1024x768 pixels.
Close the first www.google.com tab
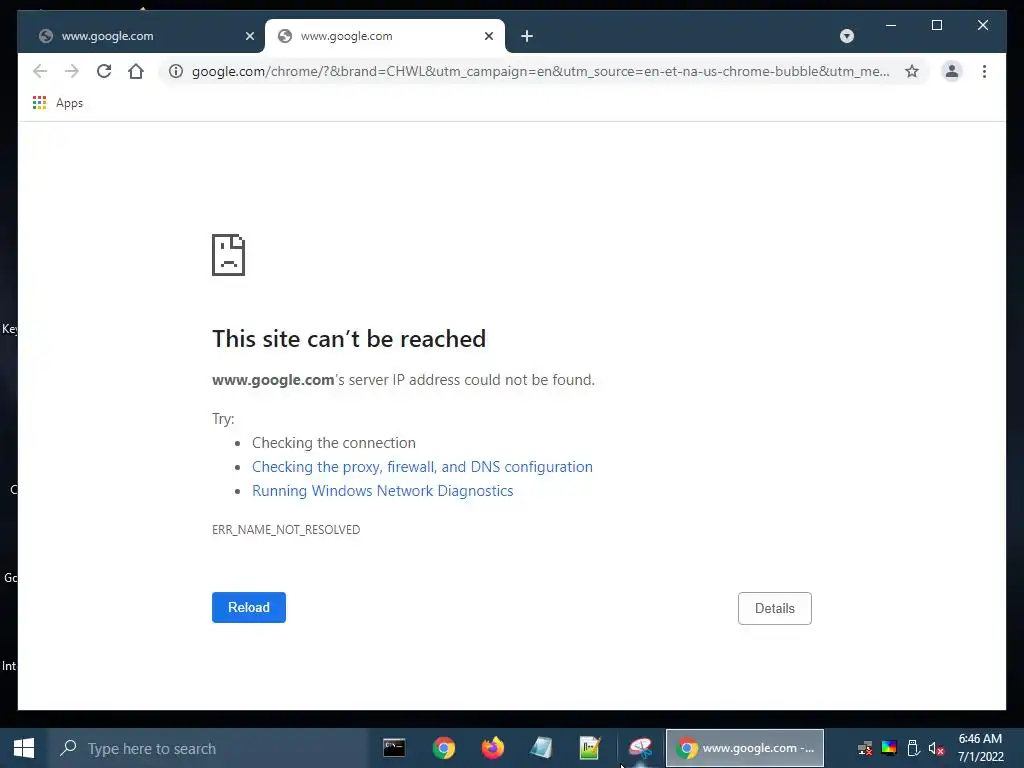[249, 36]
